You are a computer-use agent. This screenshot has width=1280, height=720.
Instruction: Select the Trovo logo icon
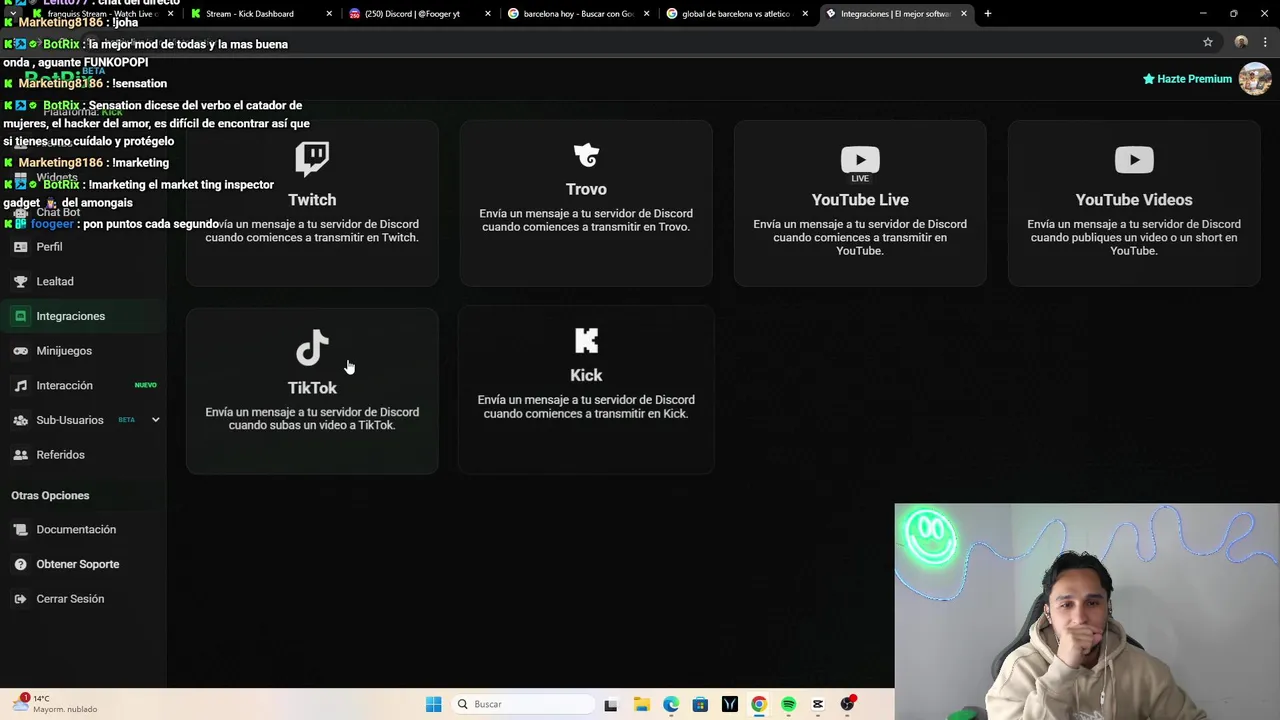586,155
